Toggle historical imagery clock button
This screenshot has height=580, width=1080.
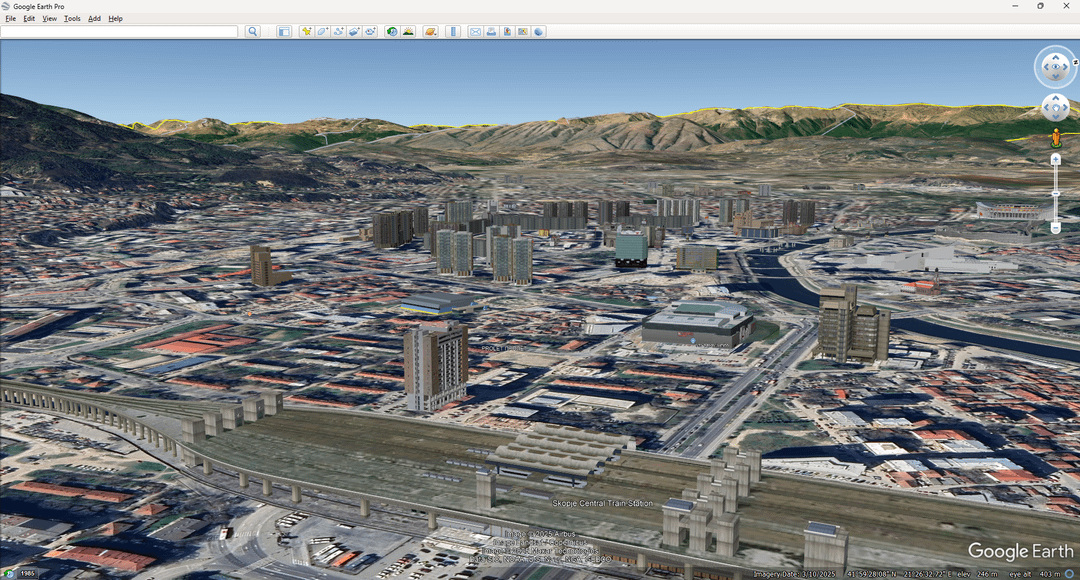pyautogui.click(x=392, y=32)
